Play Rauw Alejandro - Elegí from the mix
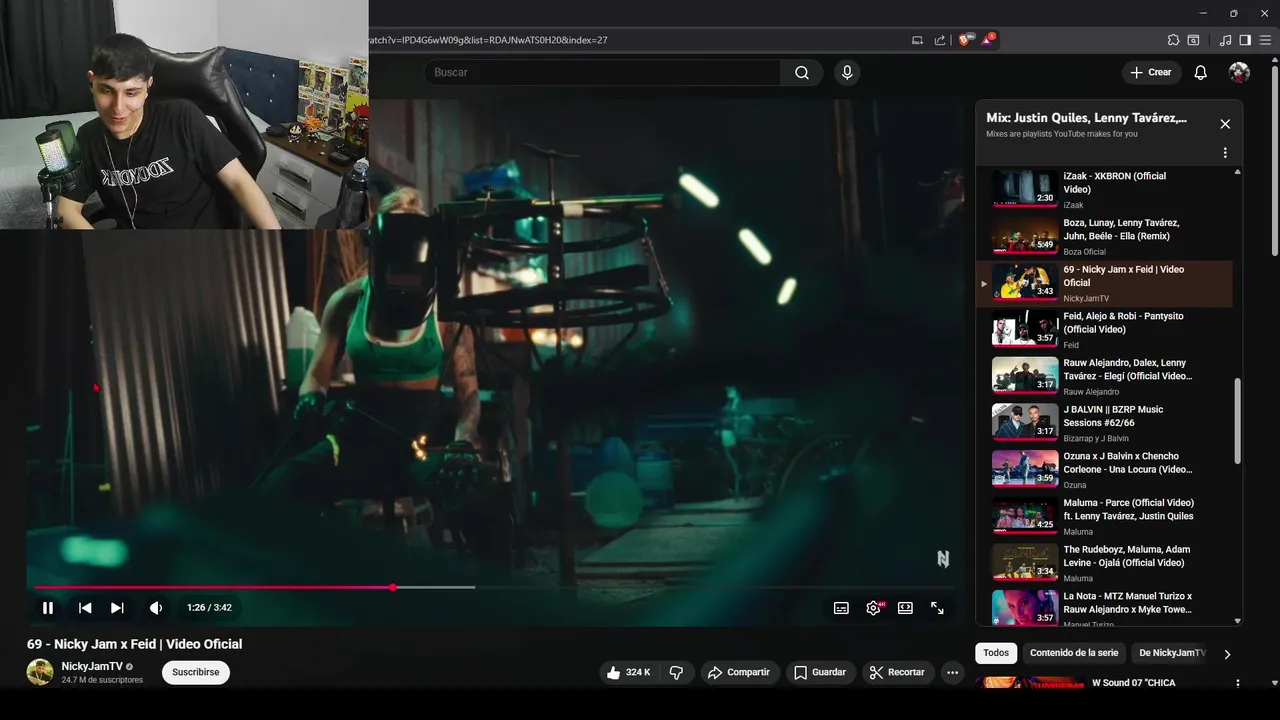 [1104, 376]
